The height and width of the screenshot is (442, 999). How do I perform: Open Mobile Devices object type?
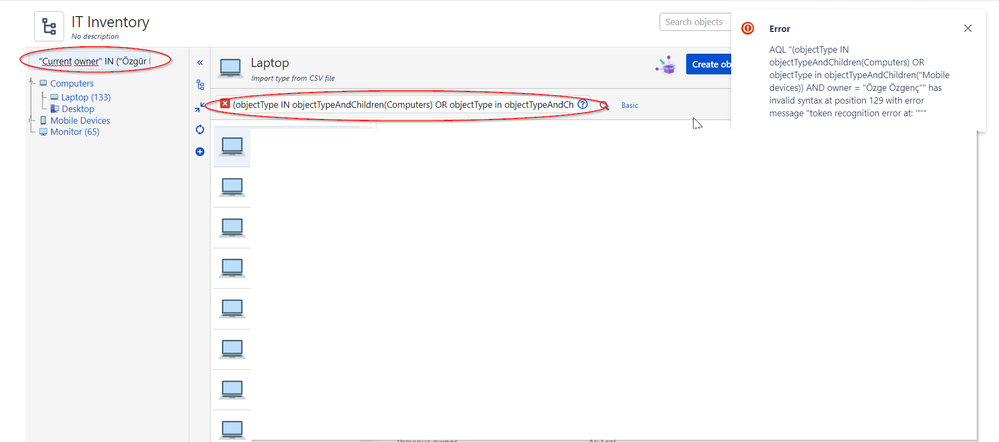click(x=80, y=120)
